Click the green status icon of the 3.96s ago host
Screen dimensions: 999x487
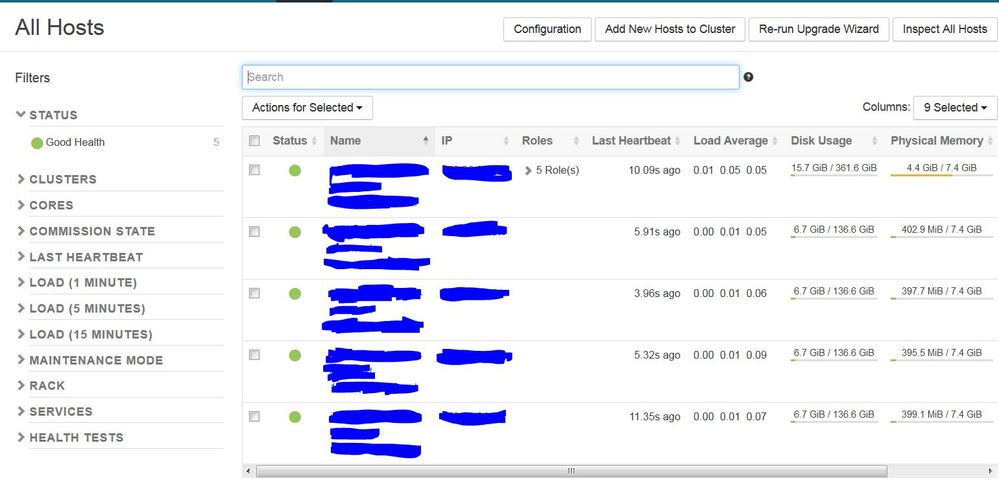coord(294,294)
